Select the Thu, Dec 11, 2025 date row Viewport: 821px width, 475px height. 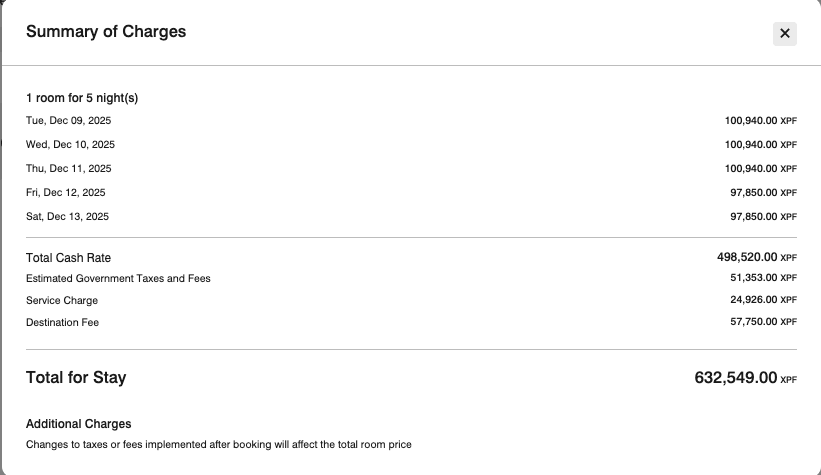pyautogui.click(x=68, y=169)
